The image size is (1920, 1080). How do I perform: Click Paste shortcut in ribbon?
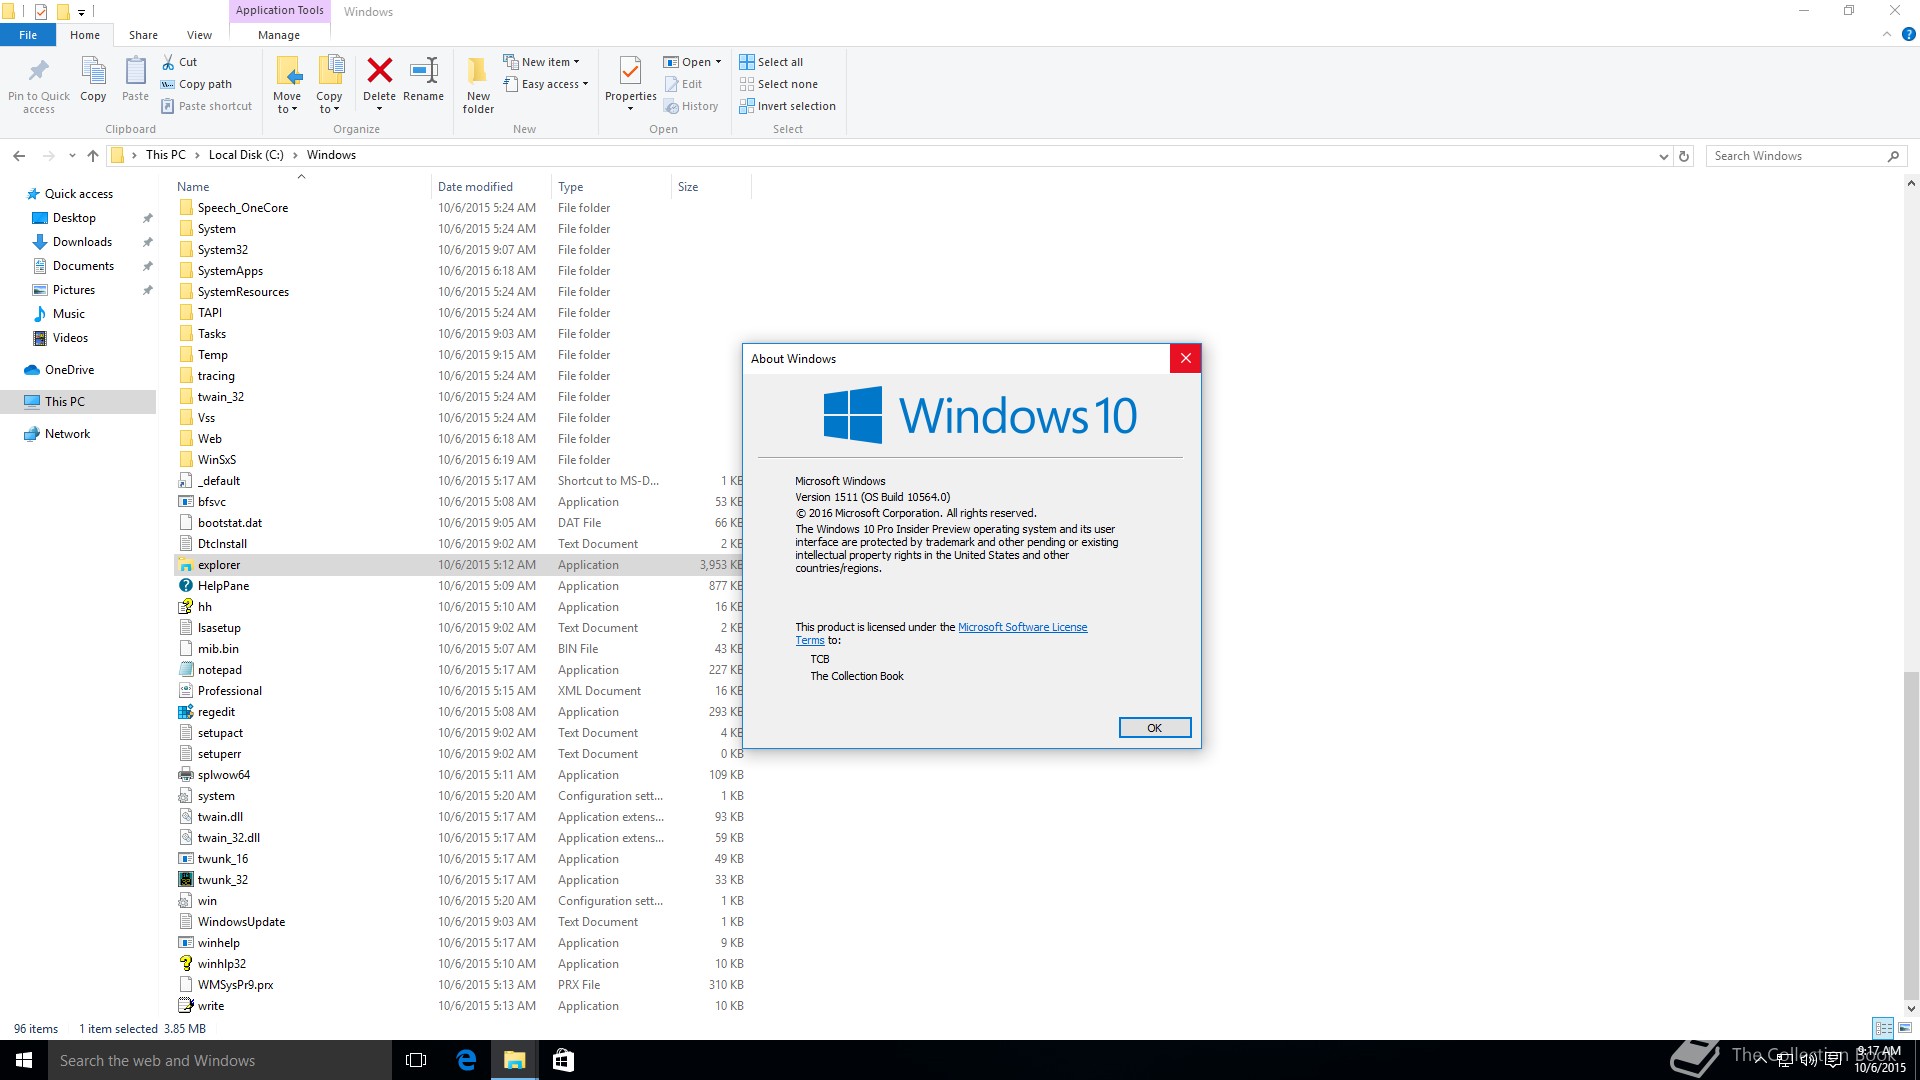[206, 106]
